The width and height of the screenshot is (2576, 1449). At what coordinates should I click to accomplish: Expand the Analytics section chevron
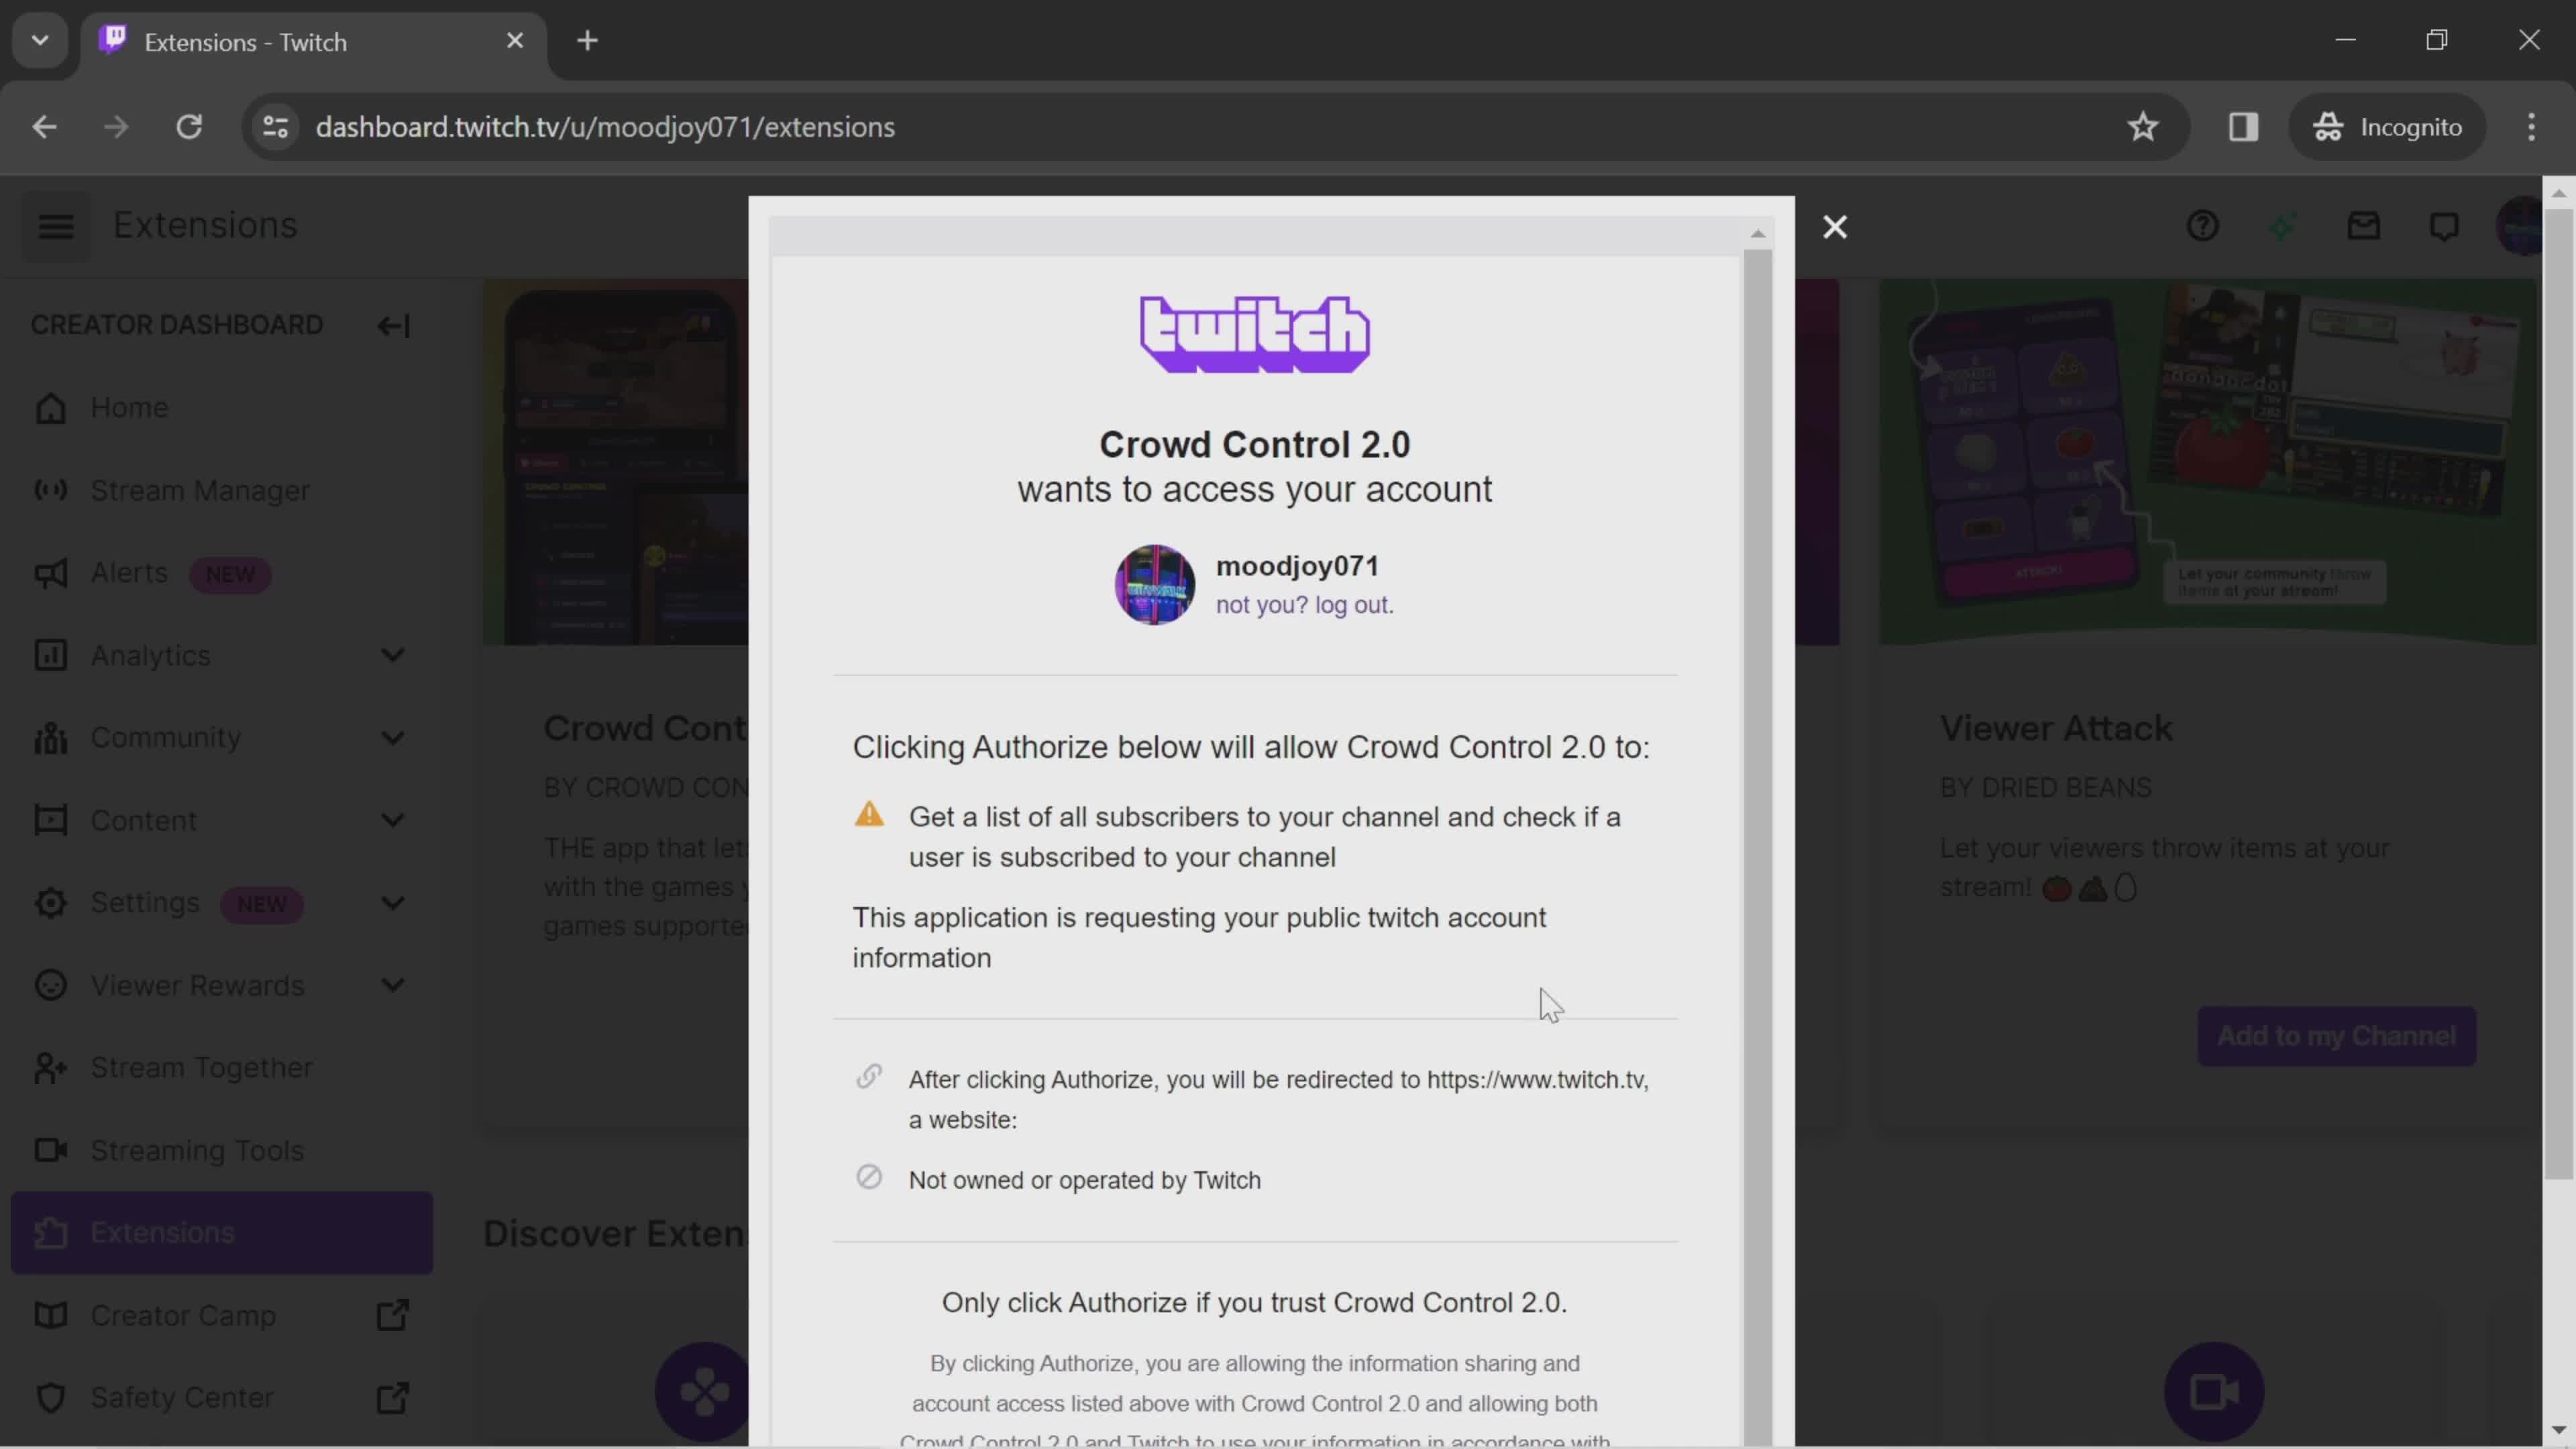click(393, 655)
